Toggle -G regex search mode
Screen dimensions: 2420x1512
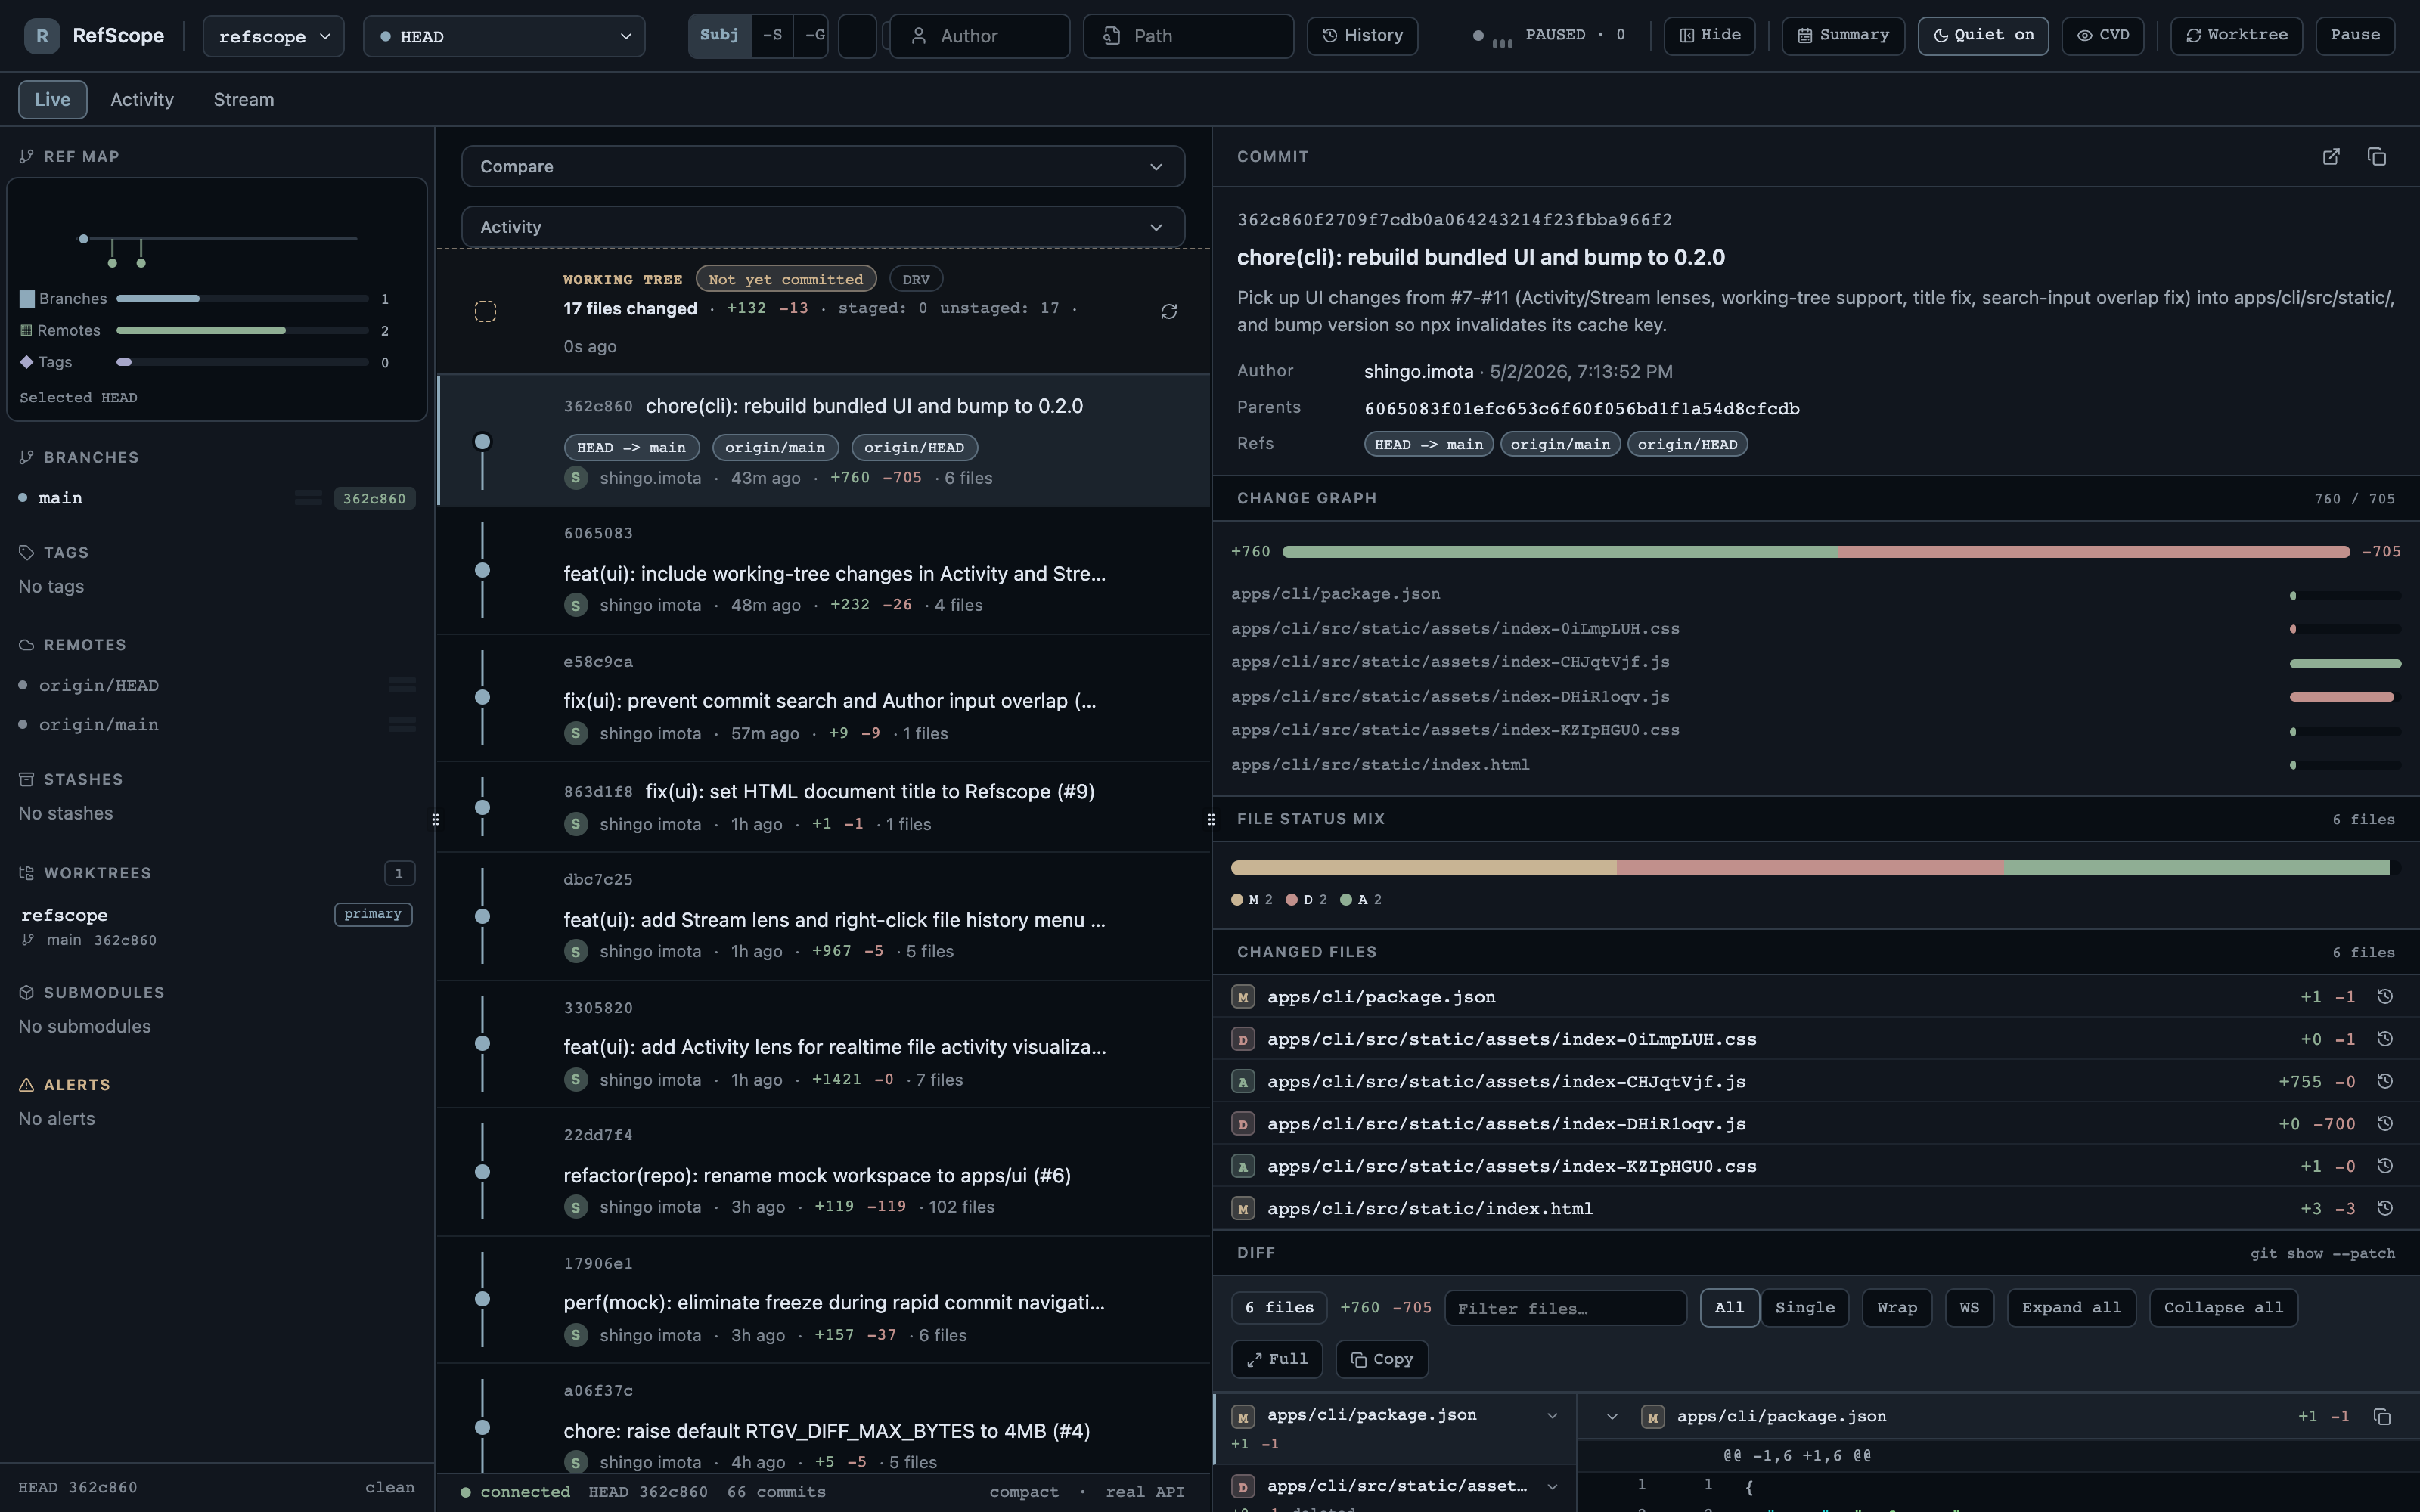coord(812,35)
